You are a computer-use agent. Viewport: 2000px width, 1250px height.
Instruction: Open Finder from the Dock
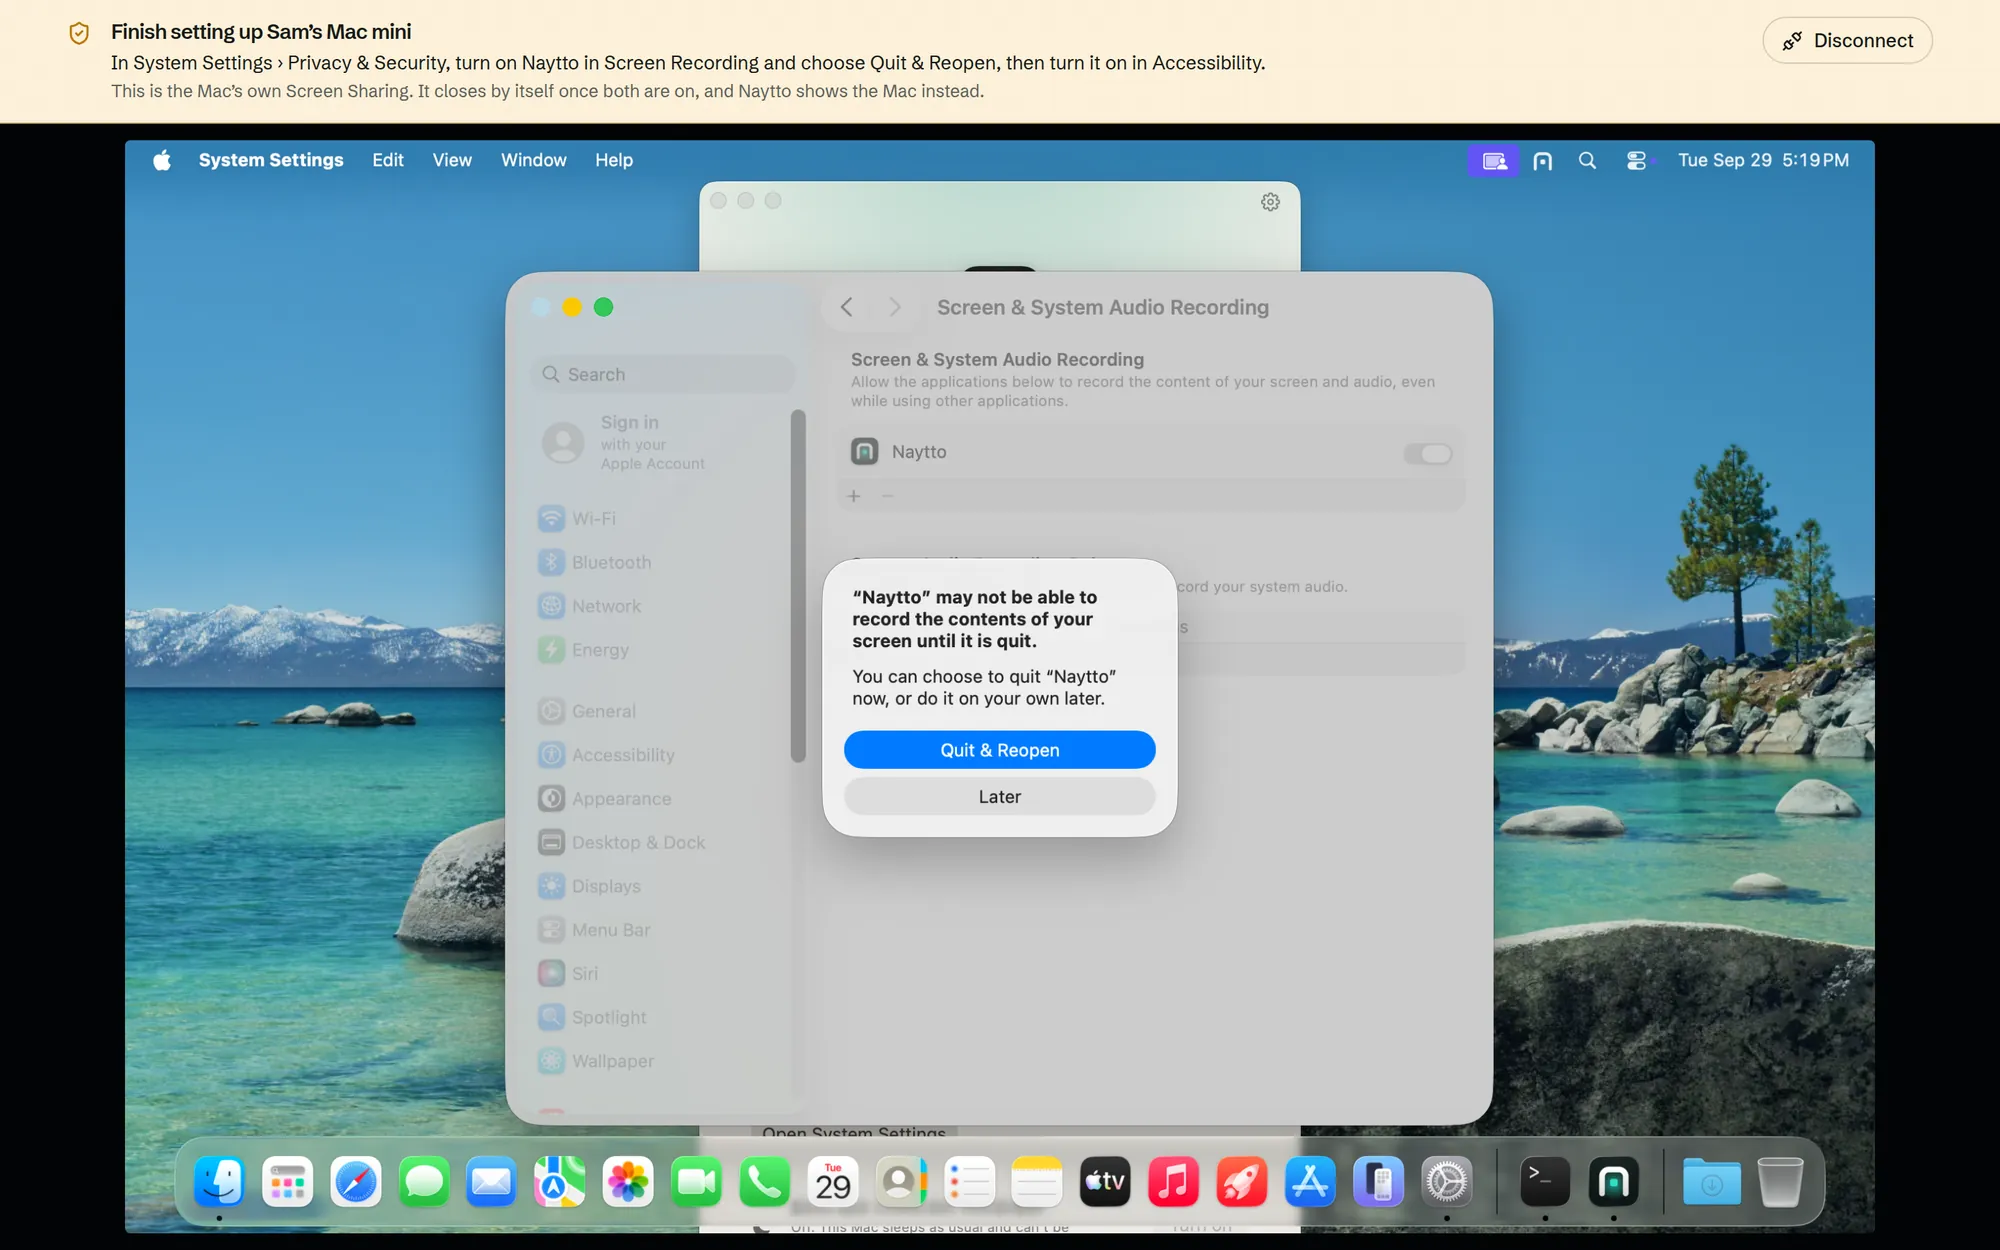point(219,1183)
